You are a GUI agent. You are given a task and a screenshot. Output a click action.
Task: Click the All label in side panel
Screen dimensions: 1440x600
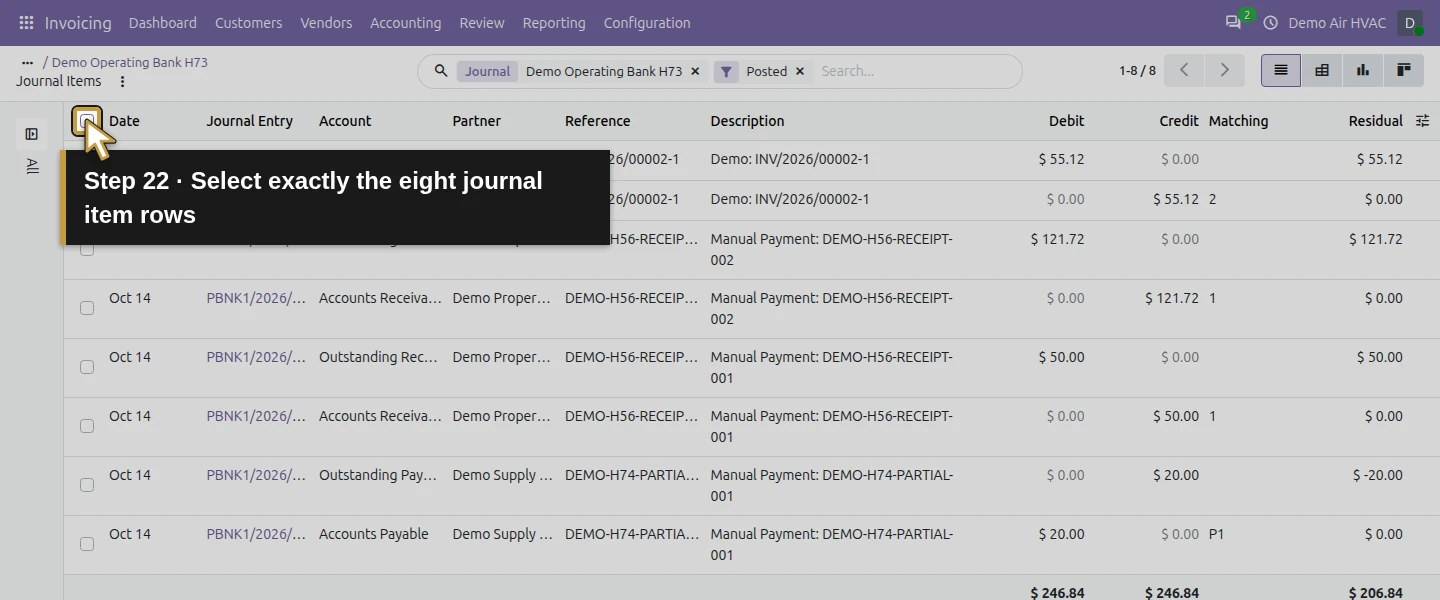(32, 166)
